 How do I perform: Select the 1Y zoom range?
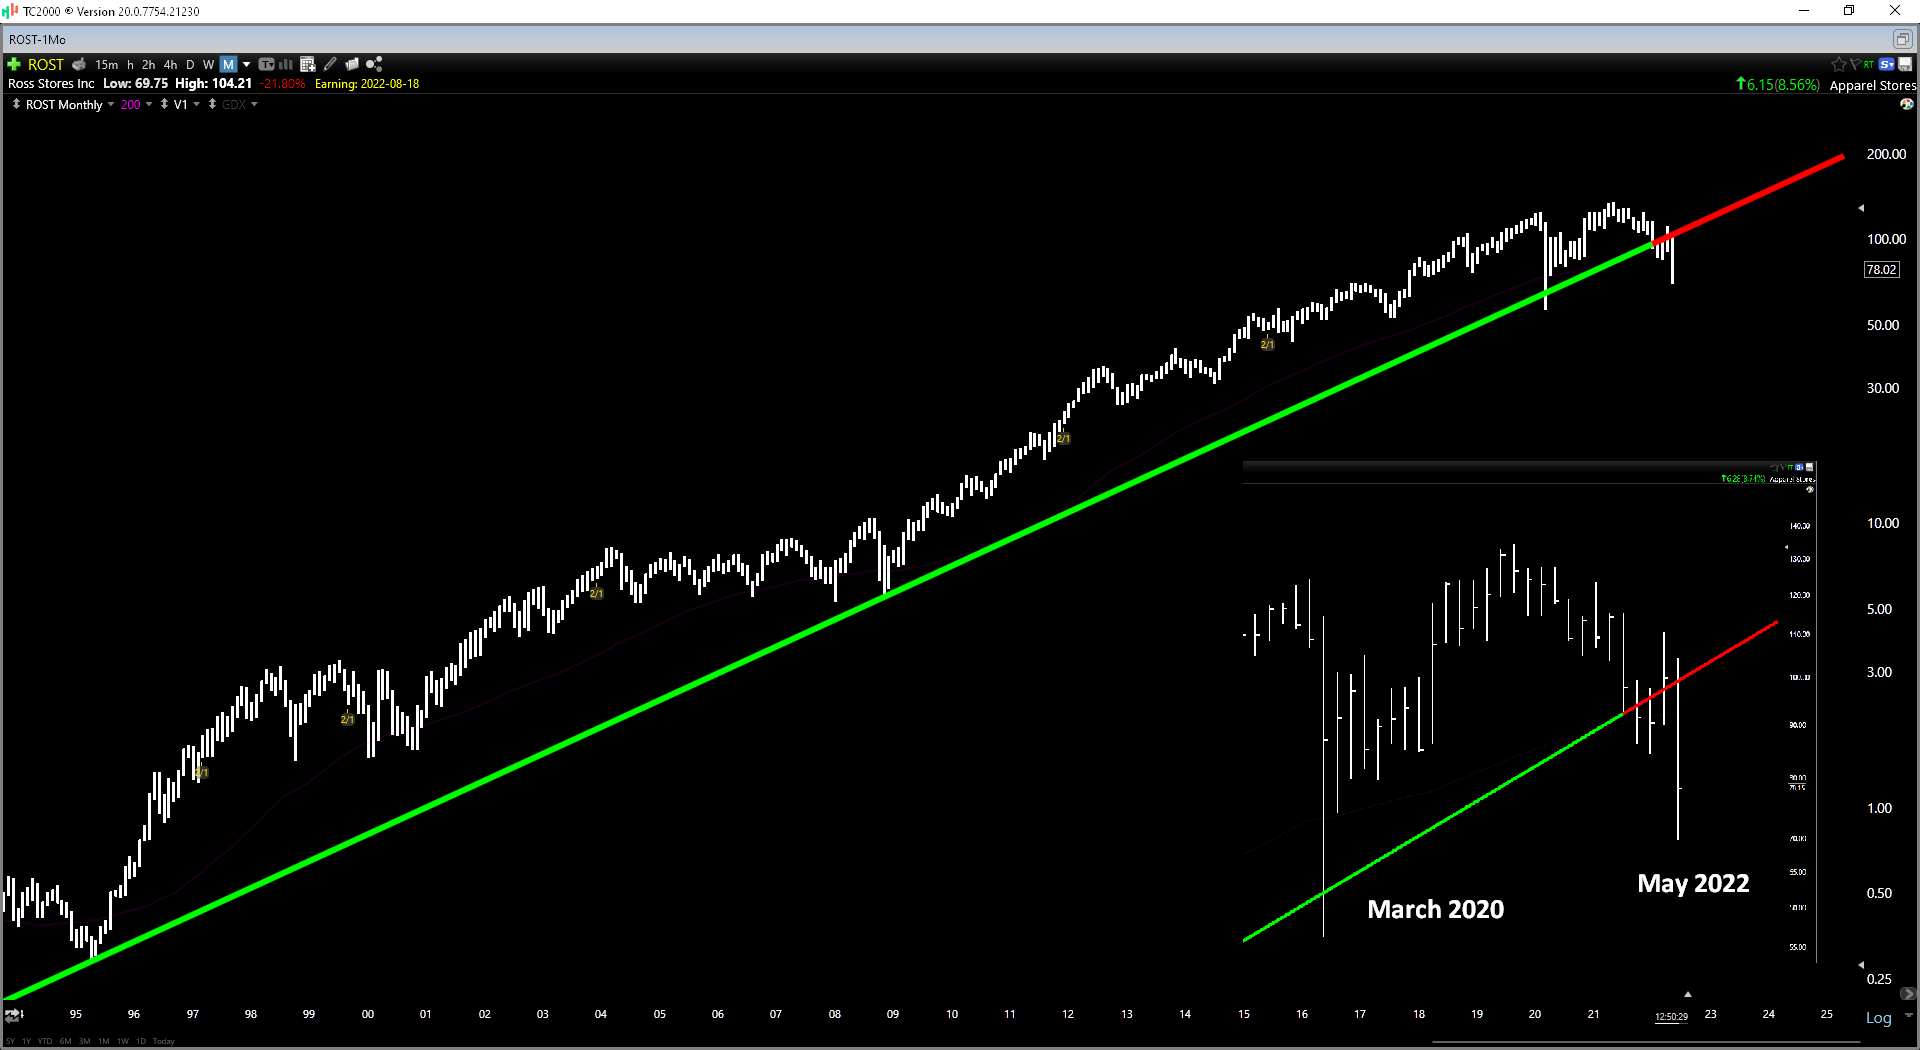point(27,1041)
